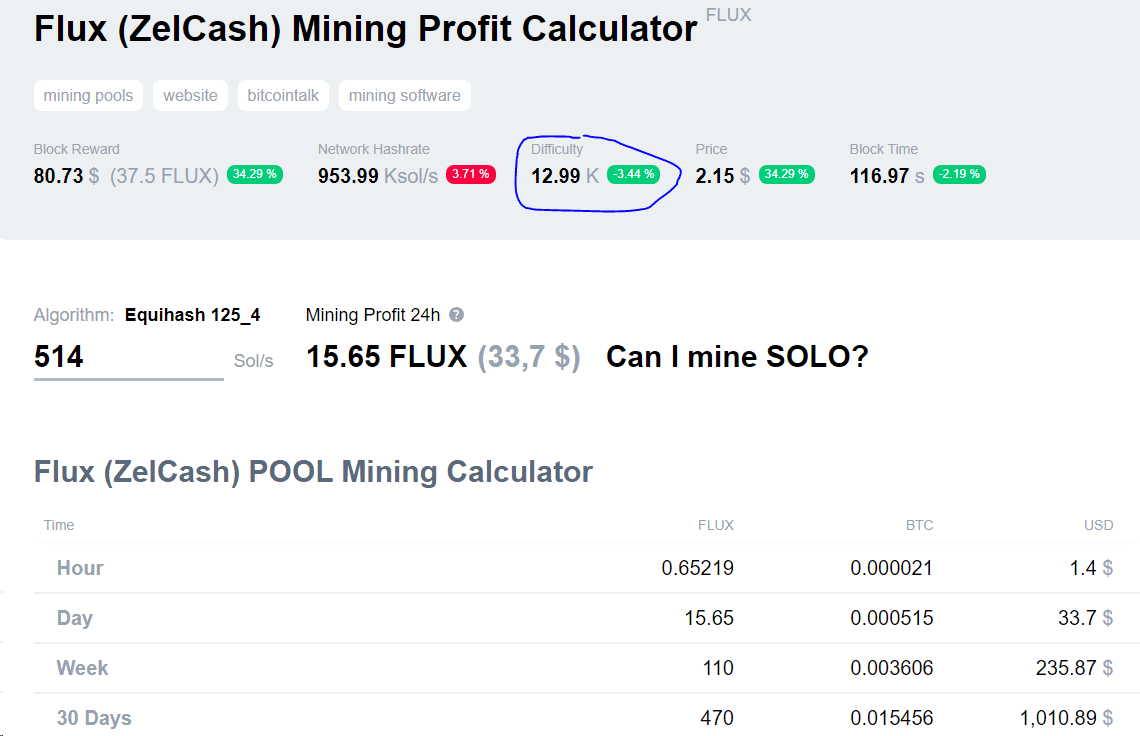Select the 33.7 $ daily USD cell
The image size is (1140, 736).
tap(1085, 618)
